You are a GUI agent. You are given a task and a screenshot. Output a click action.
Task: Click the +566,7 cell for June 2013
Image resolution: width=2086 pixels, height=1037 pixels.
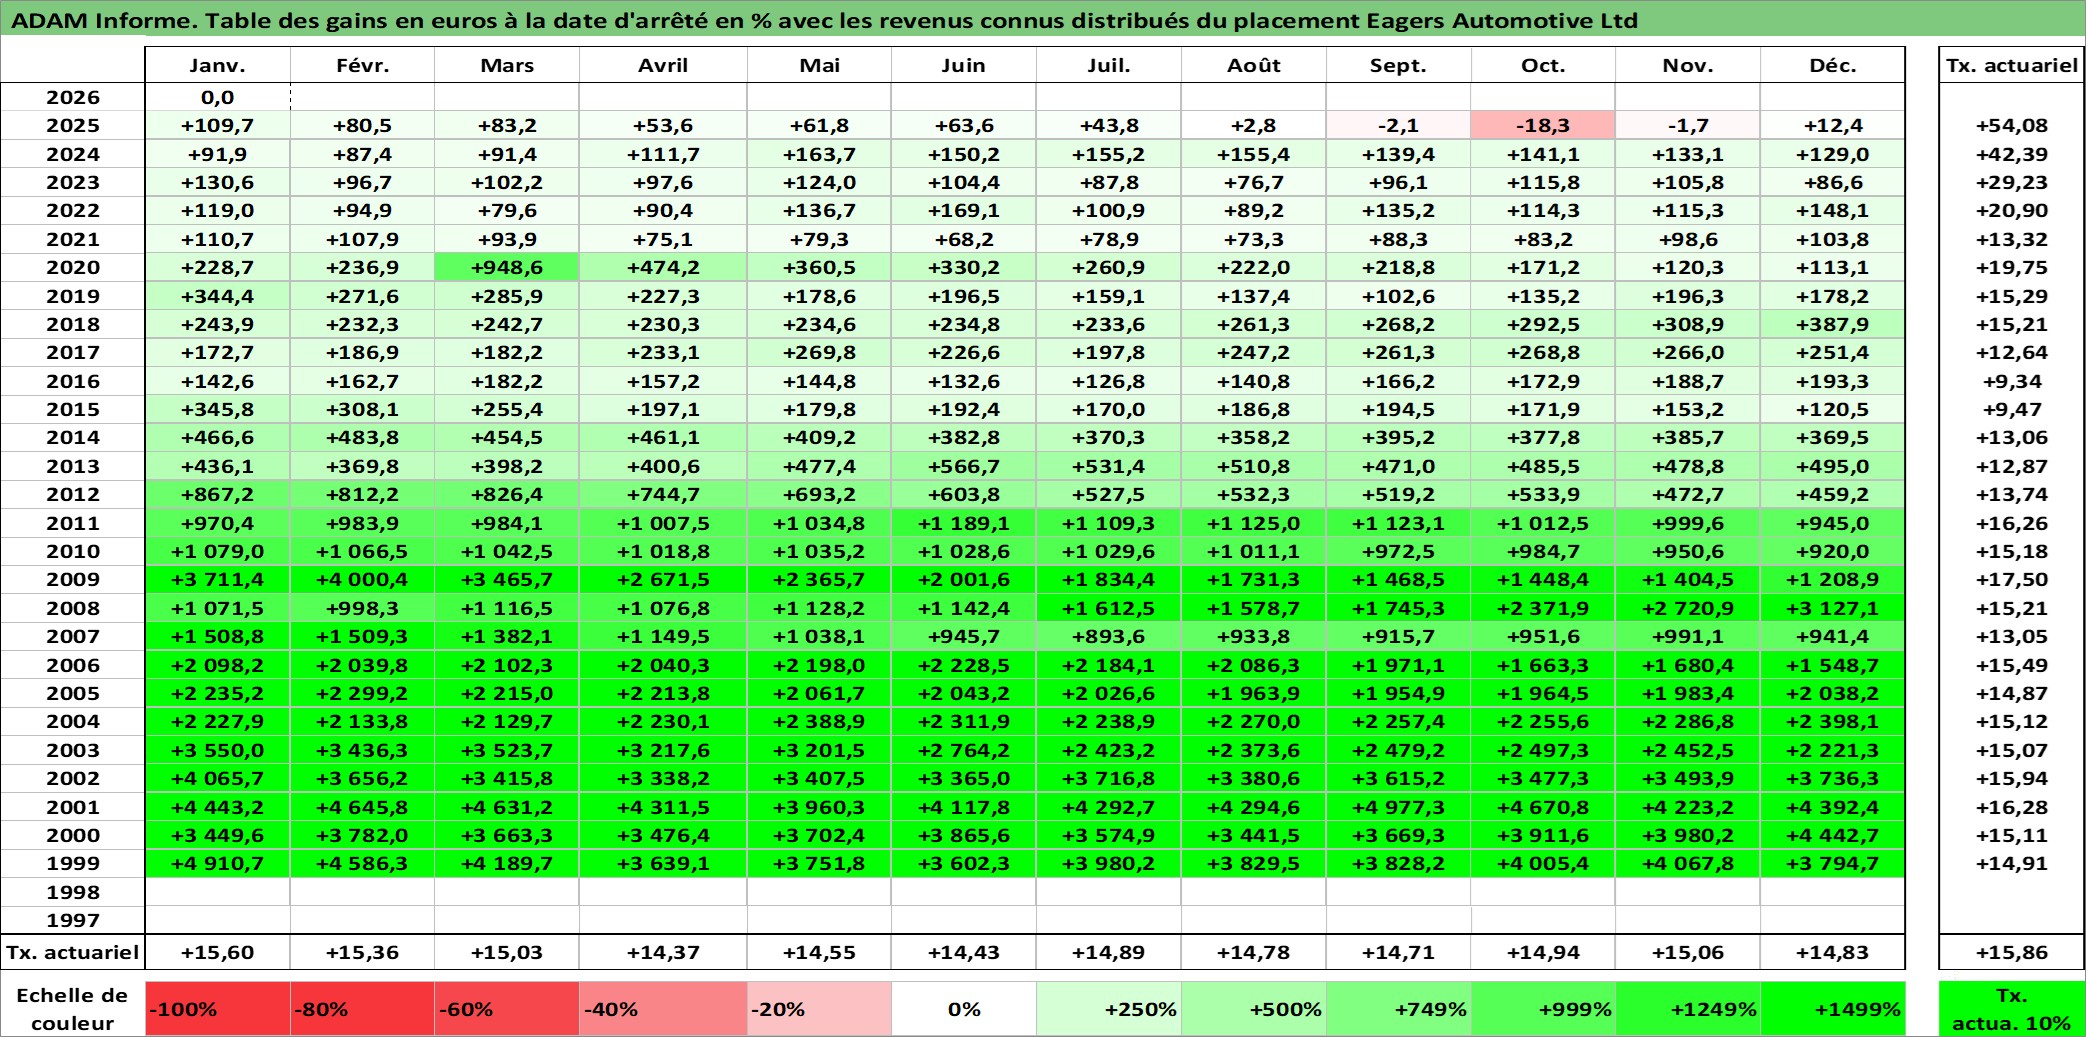coord(964,466)
